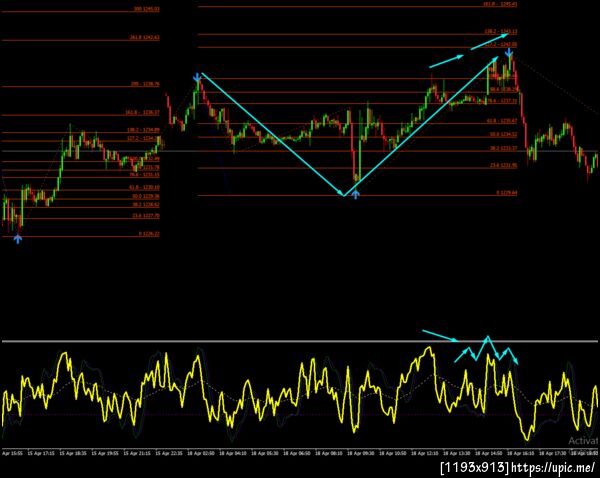Click the 15 Apr 21:15 time axis label
The image size is (600, 478).
[x=139, y=453]
